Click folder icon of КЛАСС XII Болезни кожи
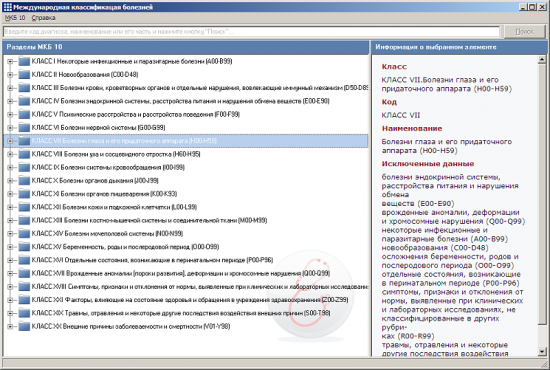 point(24,207)
